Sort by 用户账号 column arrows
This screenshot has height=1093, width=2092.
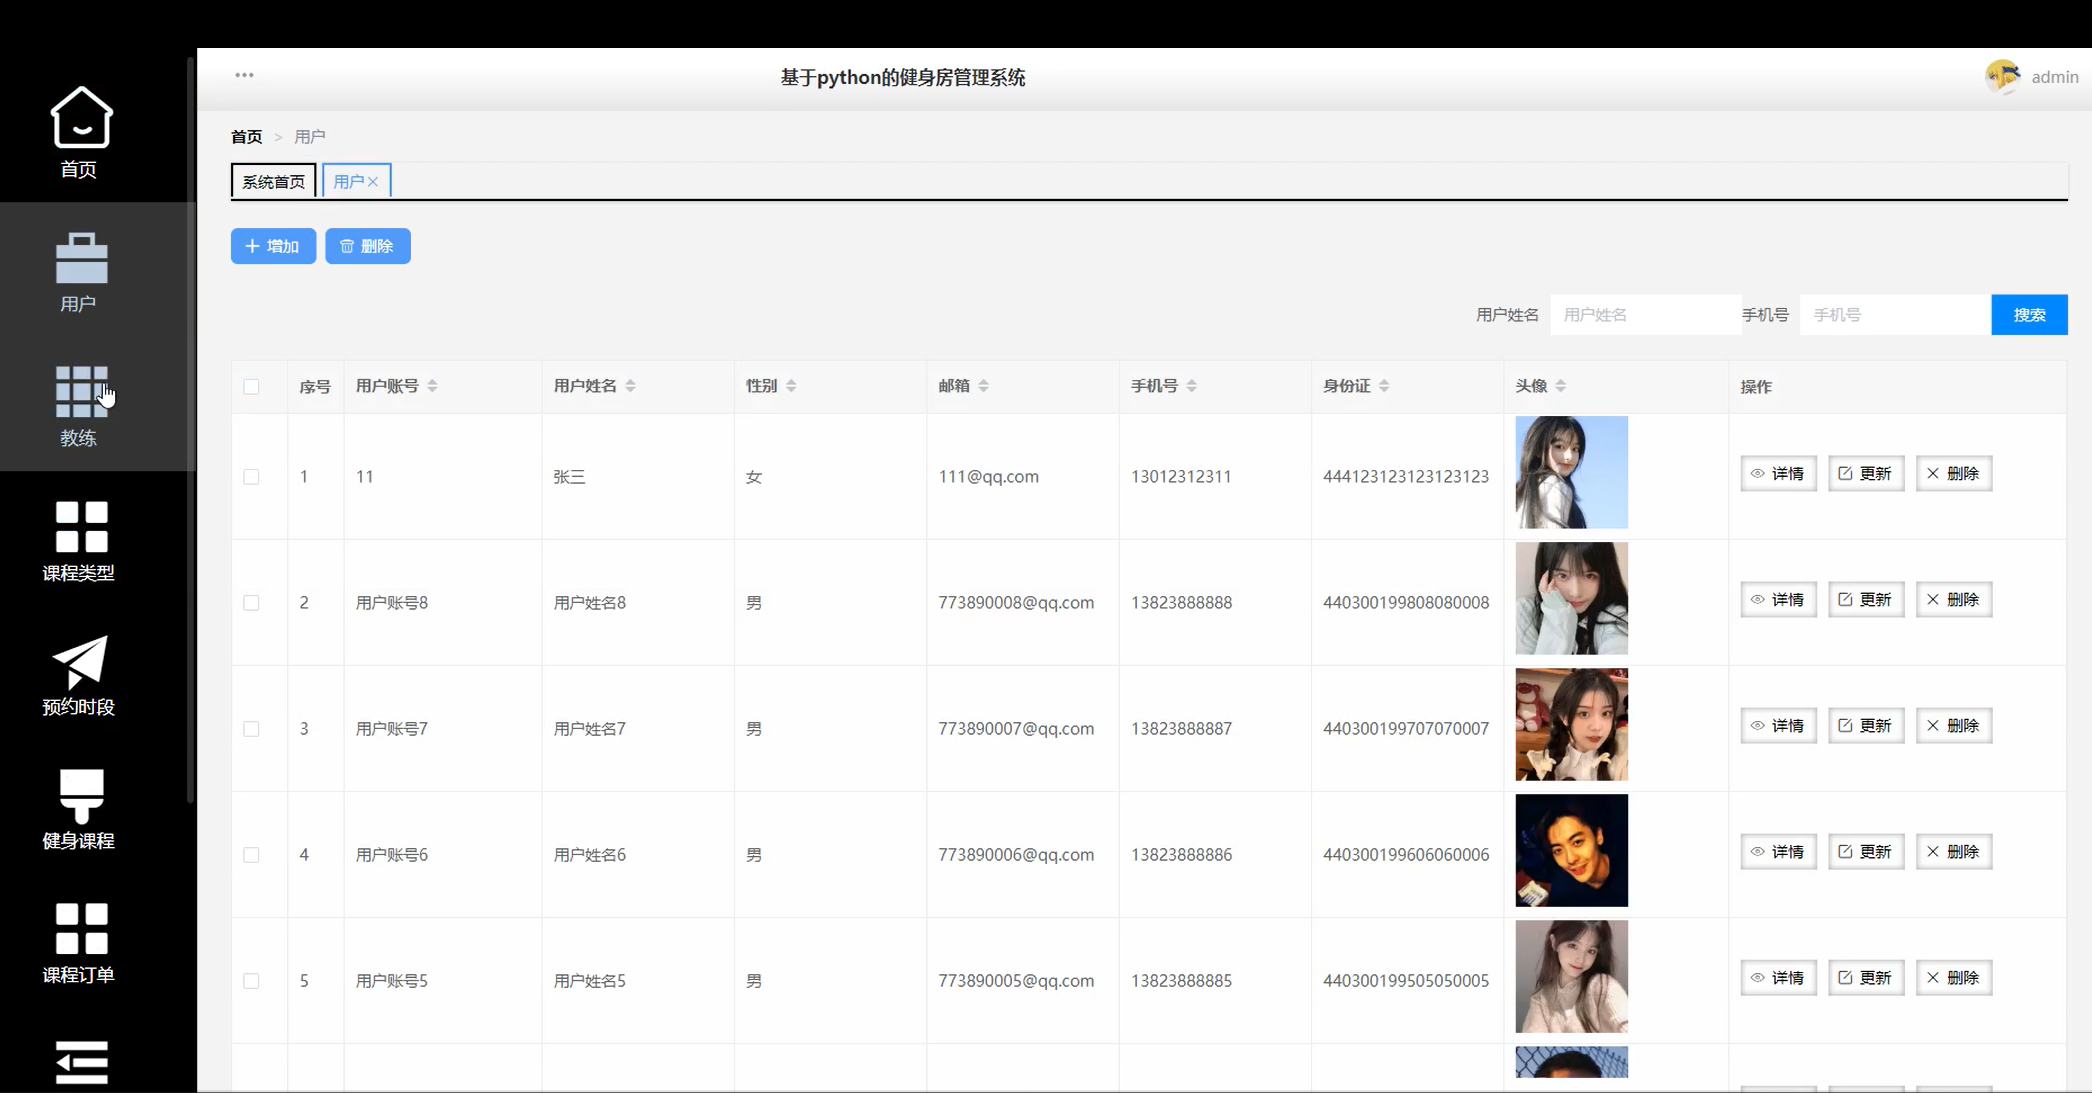pos(432,386)
